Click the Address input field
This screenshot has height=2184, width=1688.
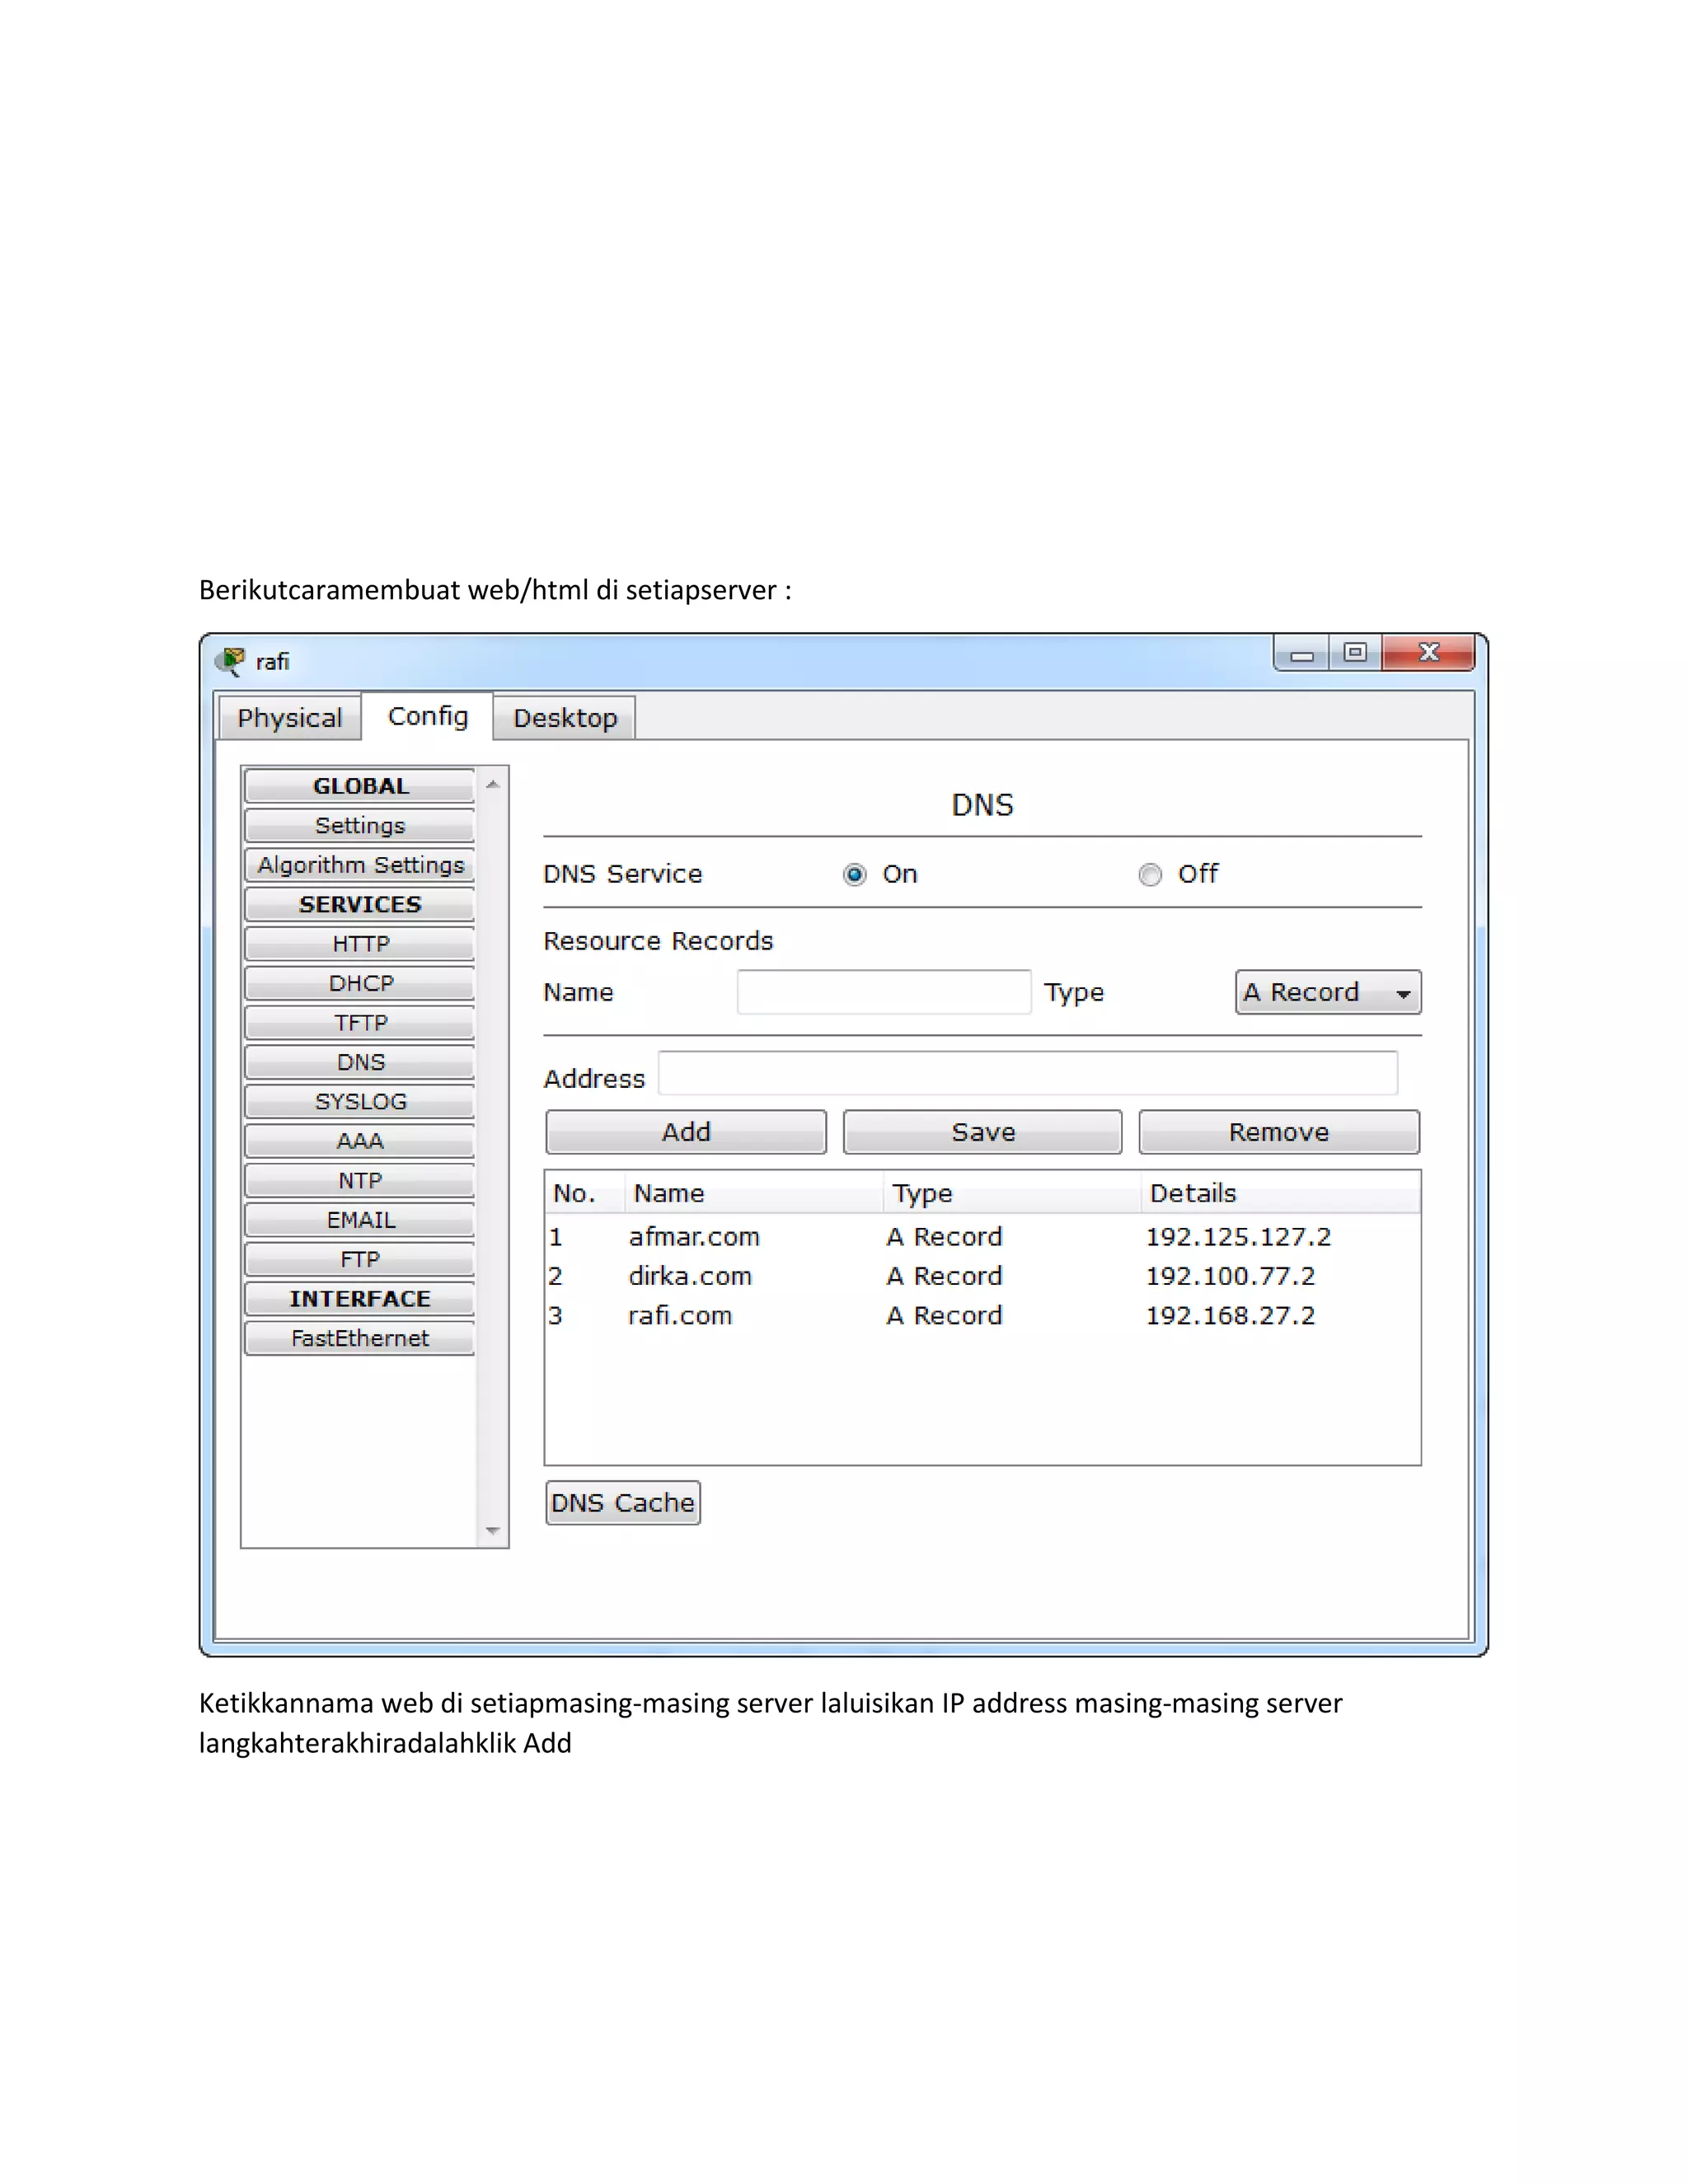[x=1027, y=1074]
